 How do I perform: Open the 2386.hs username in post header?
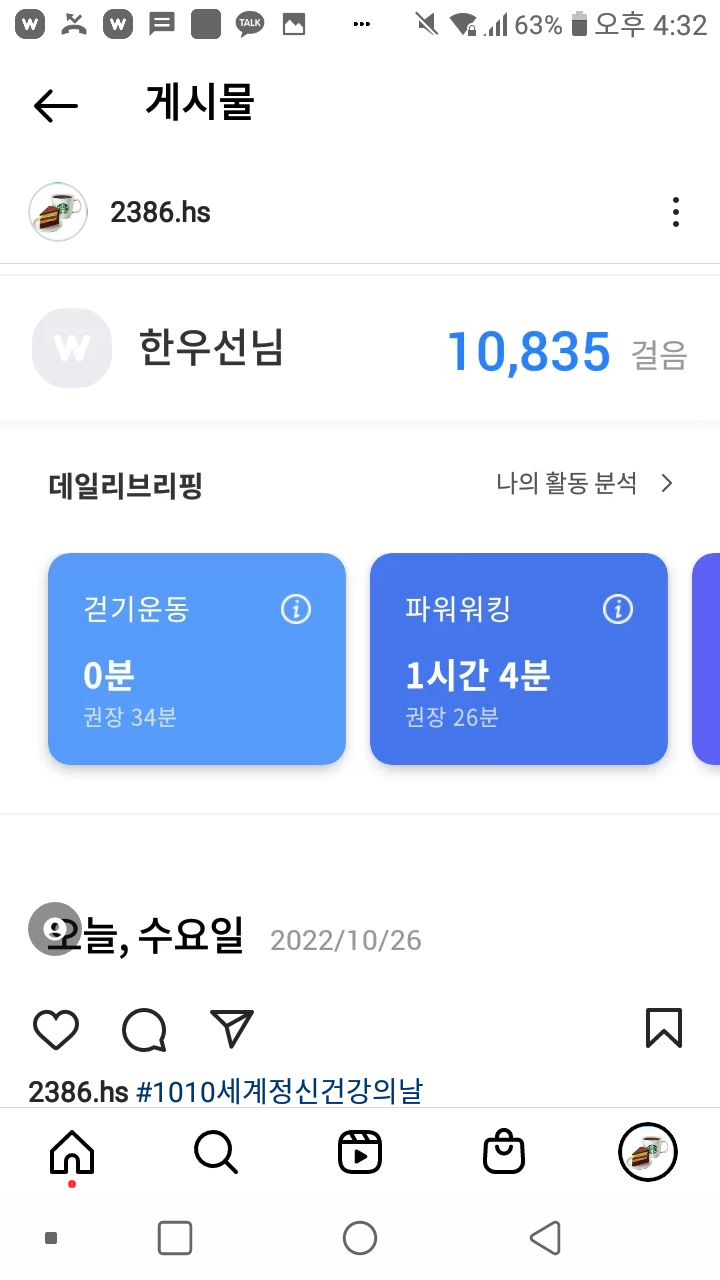click(x=160, y=212)
